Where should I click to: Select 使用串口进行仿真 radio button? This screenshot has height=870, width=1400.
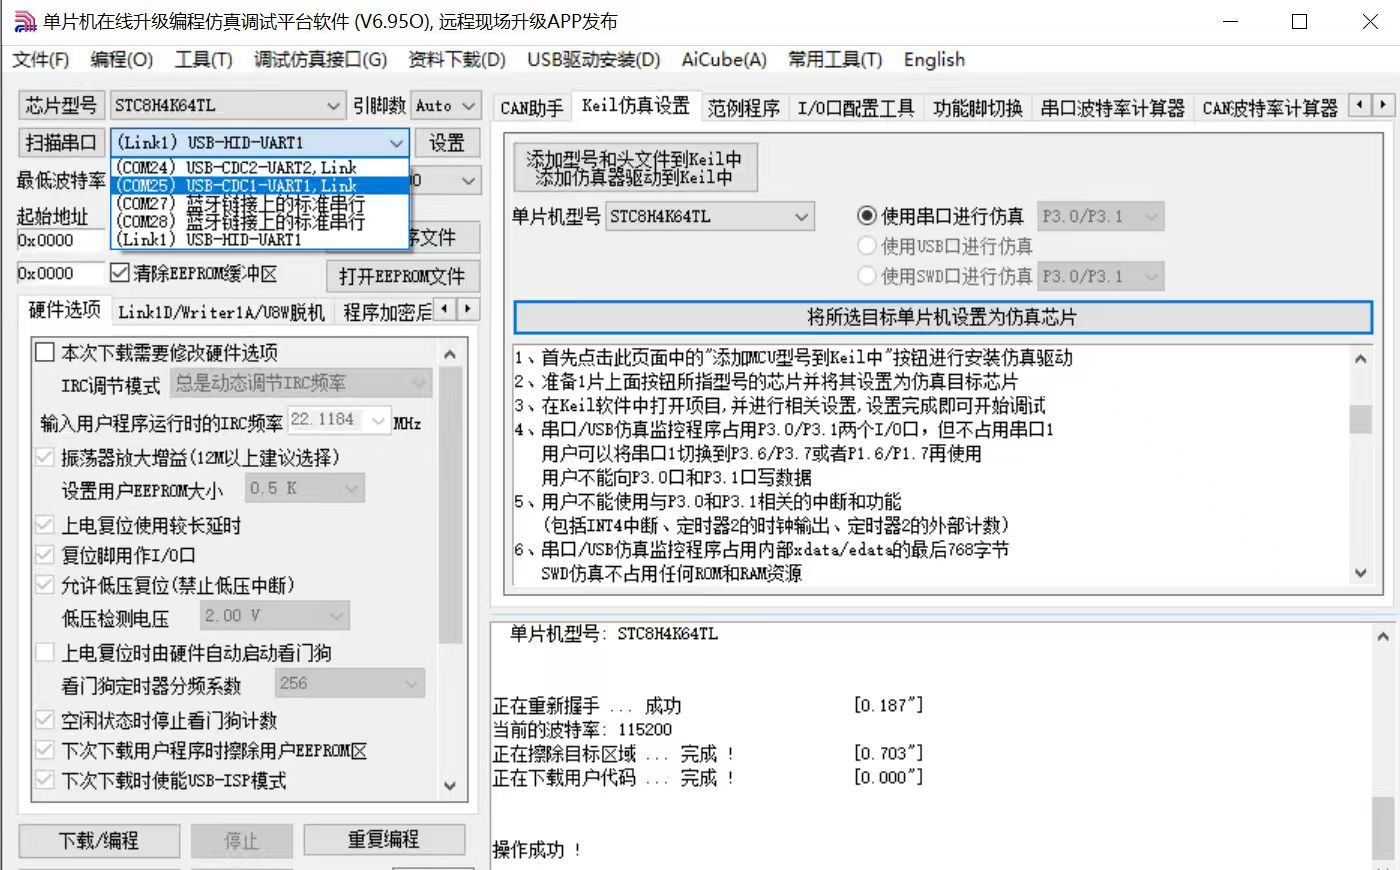click(x=867, y=216)
